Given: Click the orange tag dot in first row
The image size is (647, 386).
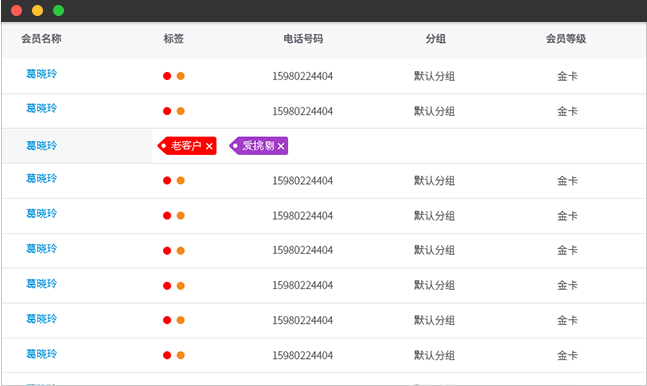Looking at the screenshot, I should [x=181, y=76].
